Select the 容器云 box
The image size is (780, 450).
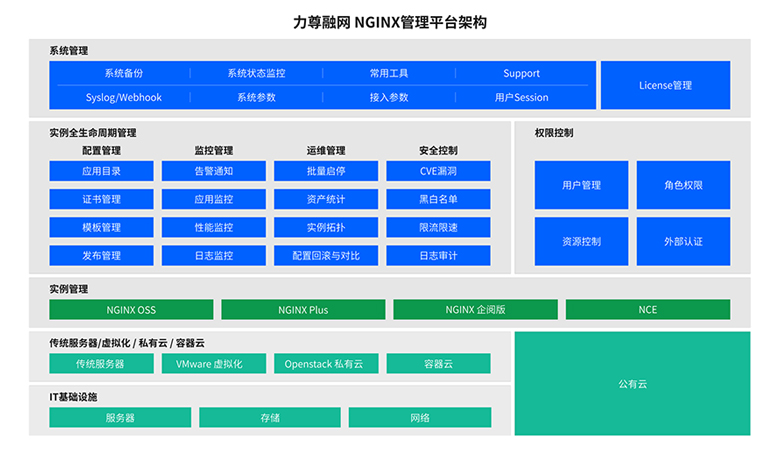tap(438, 363)
